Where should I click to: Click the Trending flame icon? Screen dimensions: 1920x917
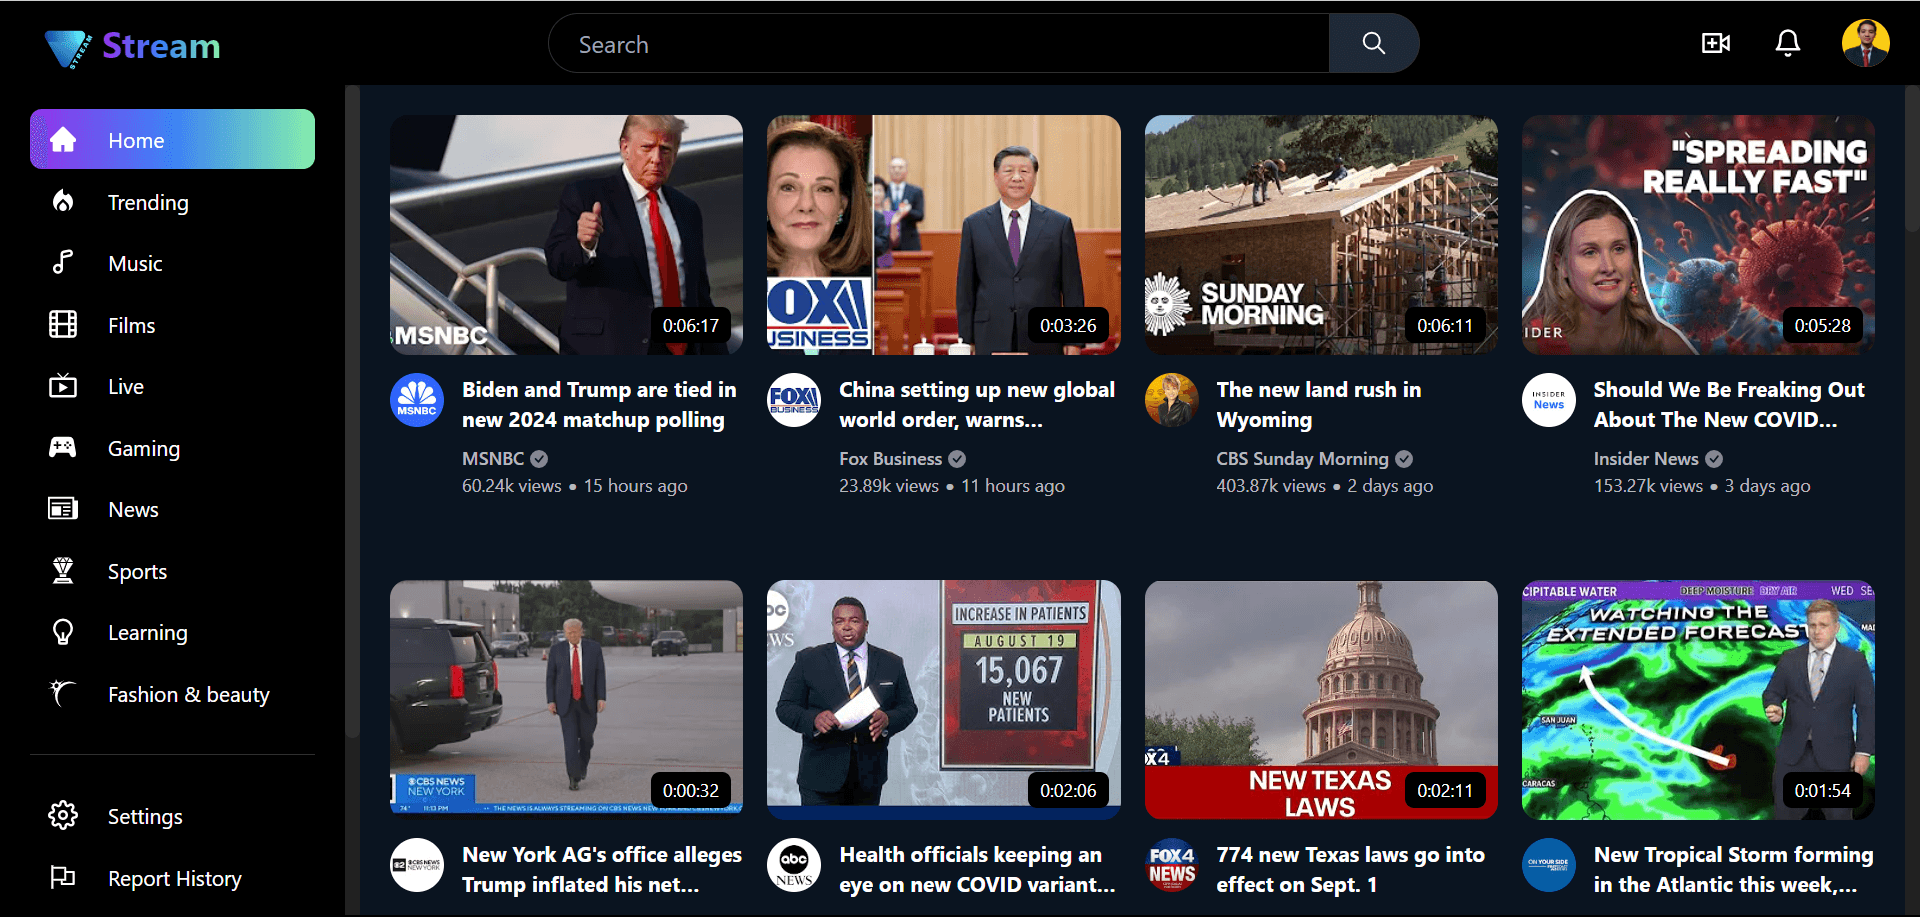click(63, 202)
